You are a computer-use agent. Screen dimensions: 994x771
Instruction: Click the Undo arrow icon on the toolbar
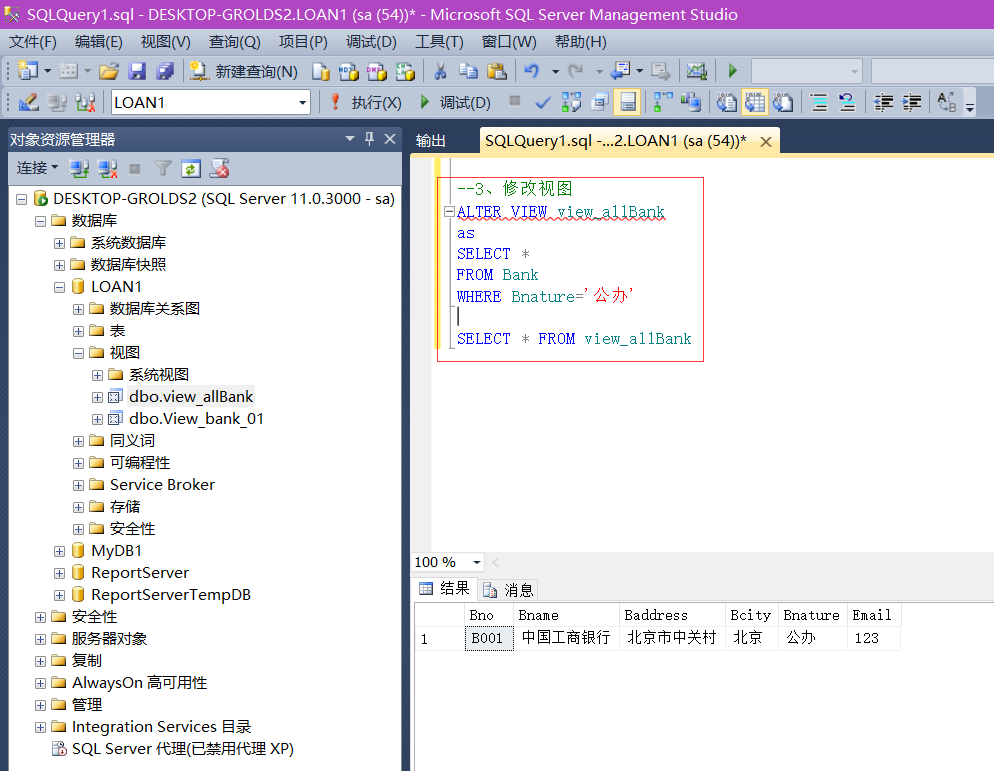click(531, 70)
